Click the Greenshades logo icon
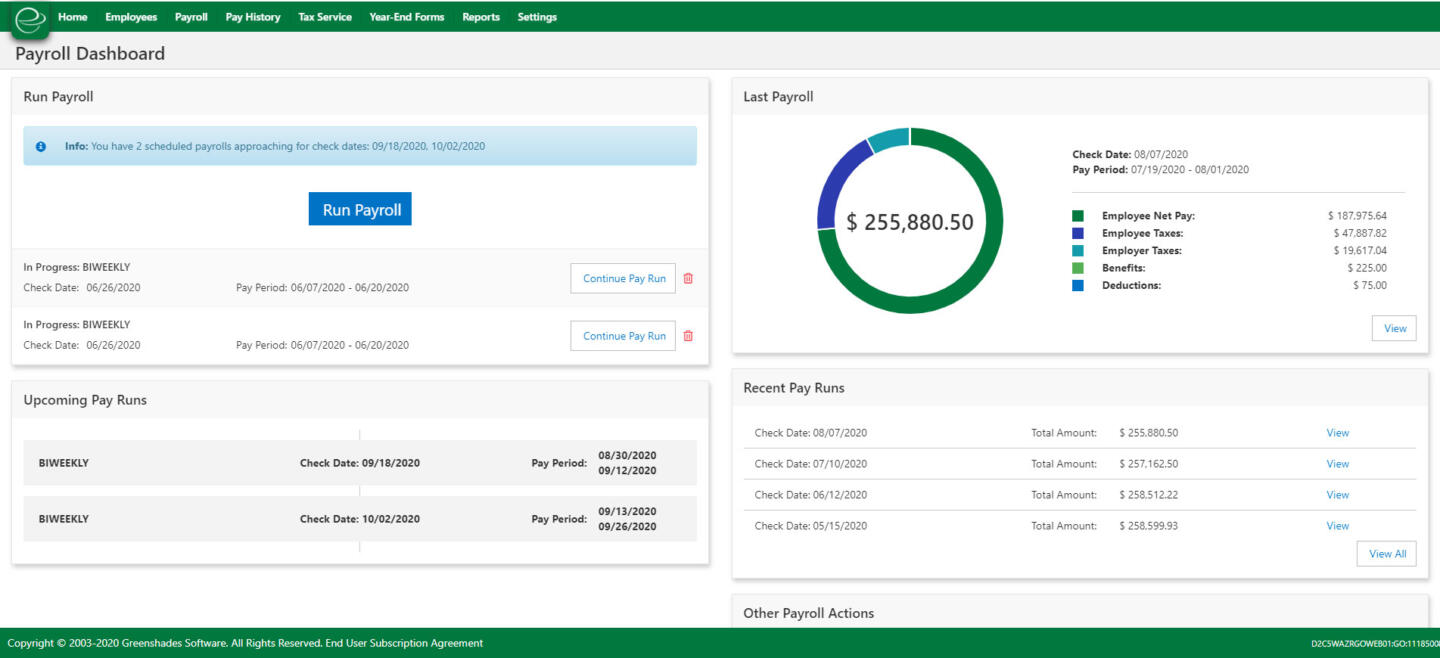This screenshot has width=1440, height=658. [x=30, y=20]
